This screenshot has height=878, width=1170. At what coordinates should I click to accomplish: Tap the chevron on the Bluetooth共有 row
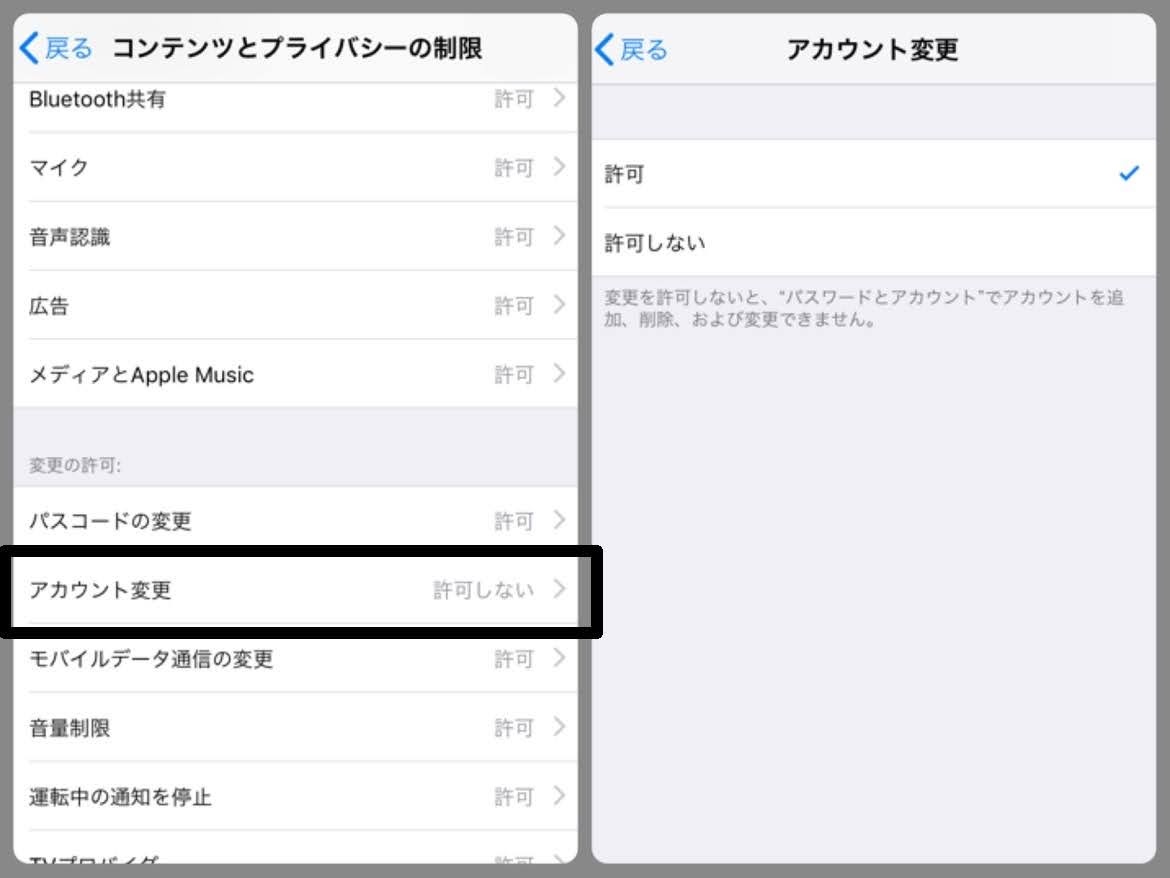tap(559, 98)
